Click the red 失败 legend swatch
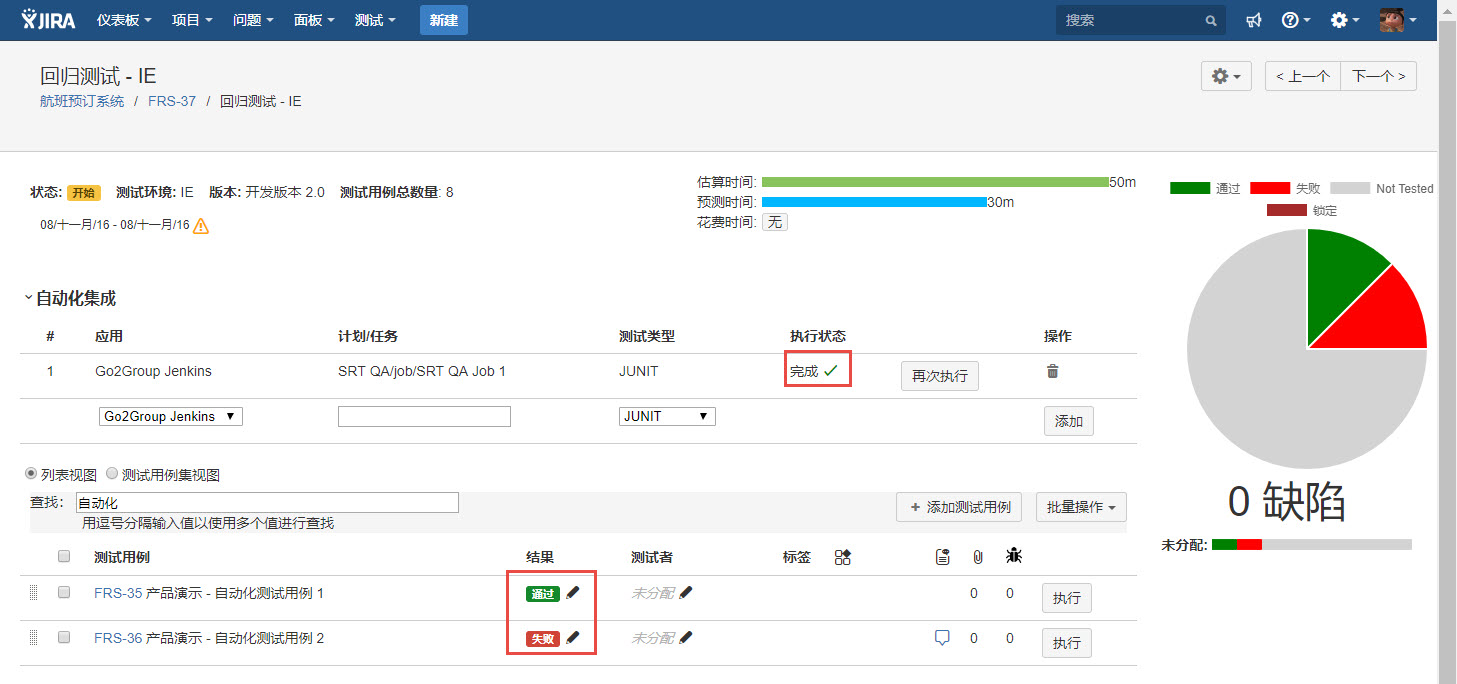Viewport: 1457px width, 684px height. pos(1269,188)
